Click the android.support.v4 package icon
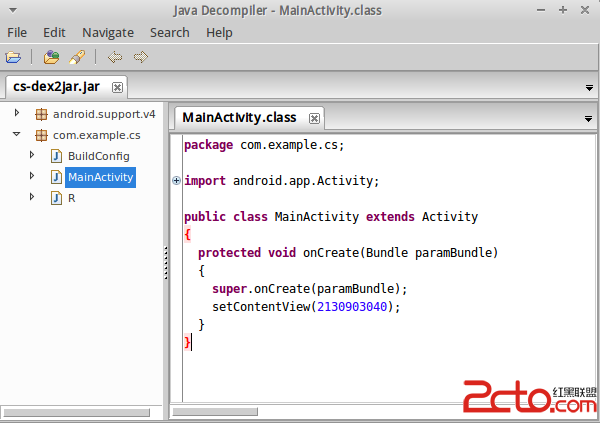 [41, 114]
